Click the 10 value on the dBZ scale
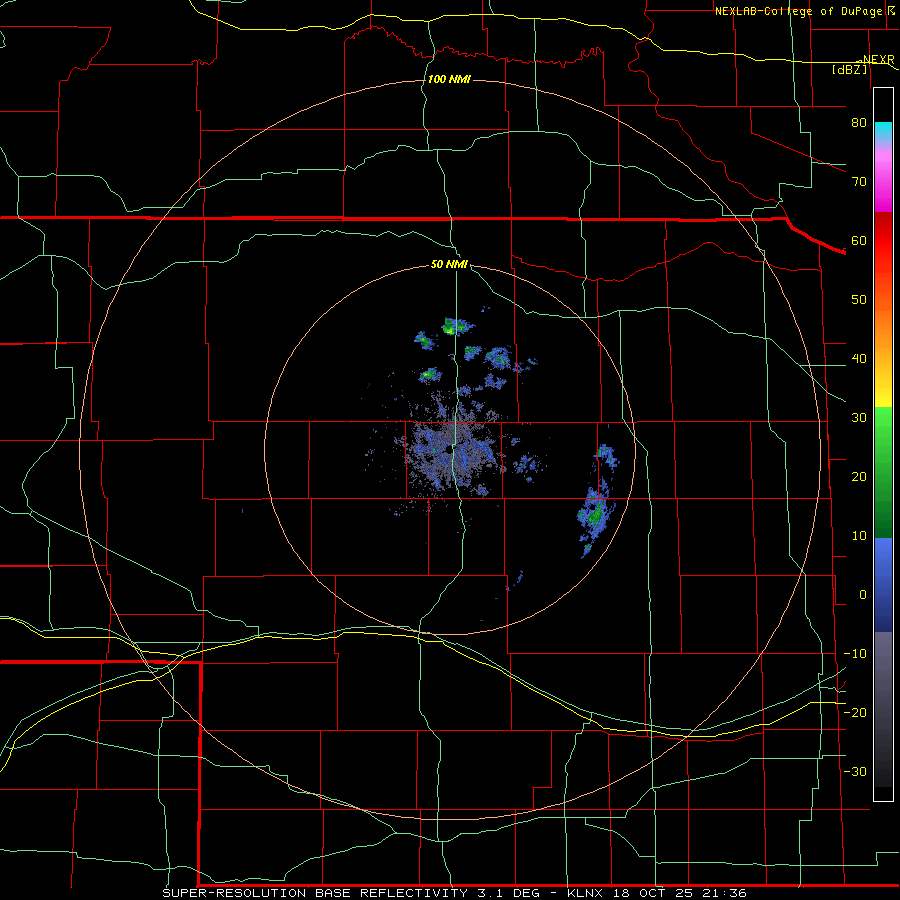Image resolution: width=900 pixels, height=900 pixels. [859, 536]
